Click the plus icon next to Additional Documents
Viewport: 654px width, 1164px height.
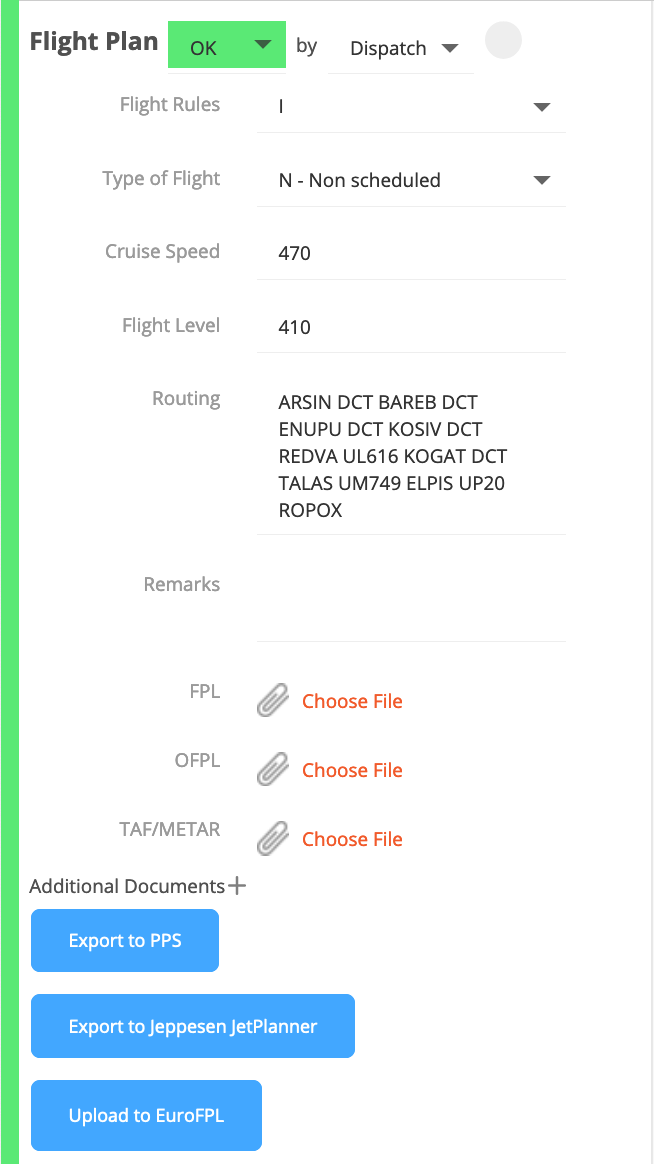[236, 885]
